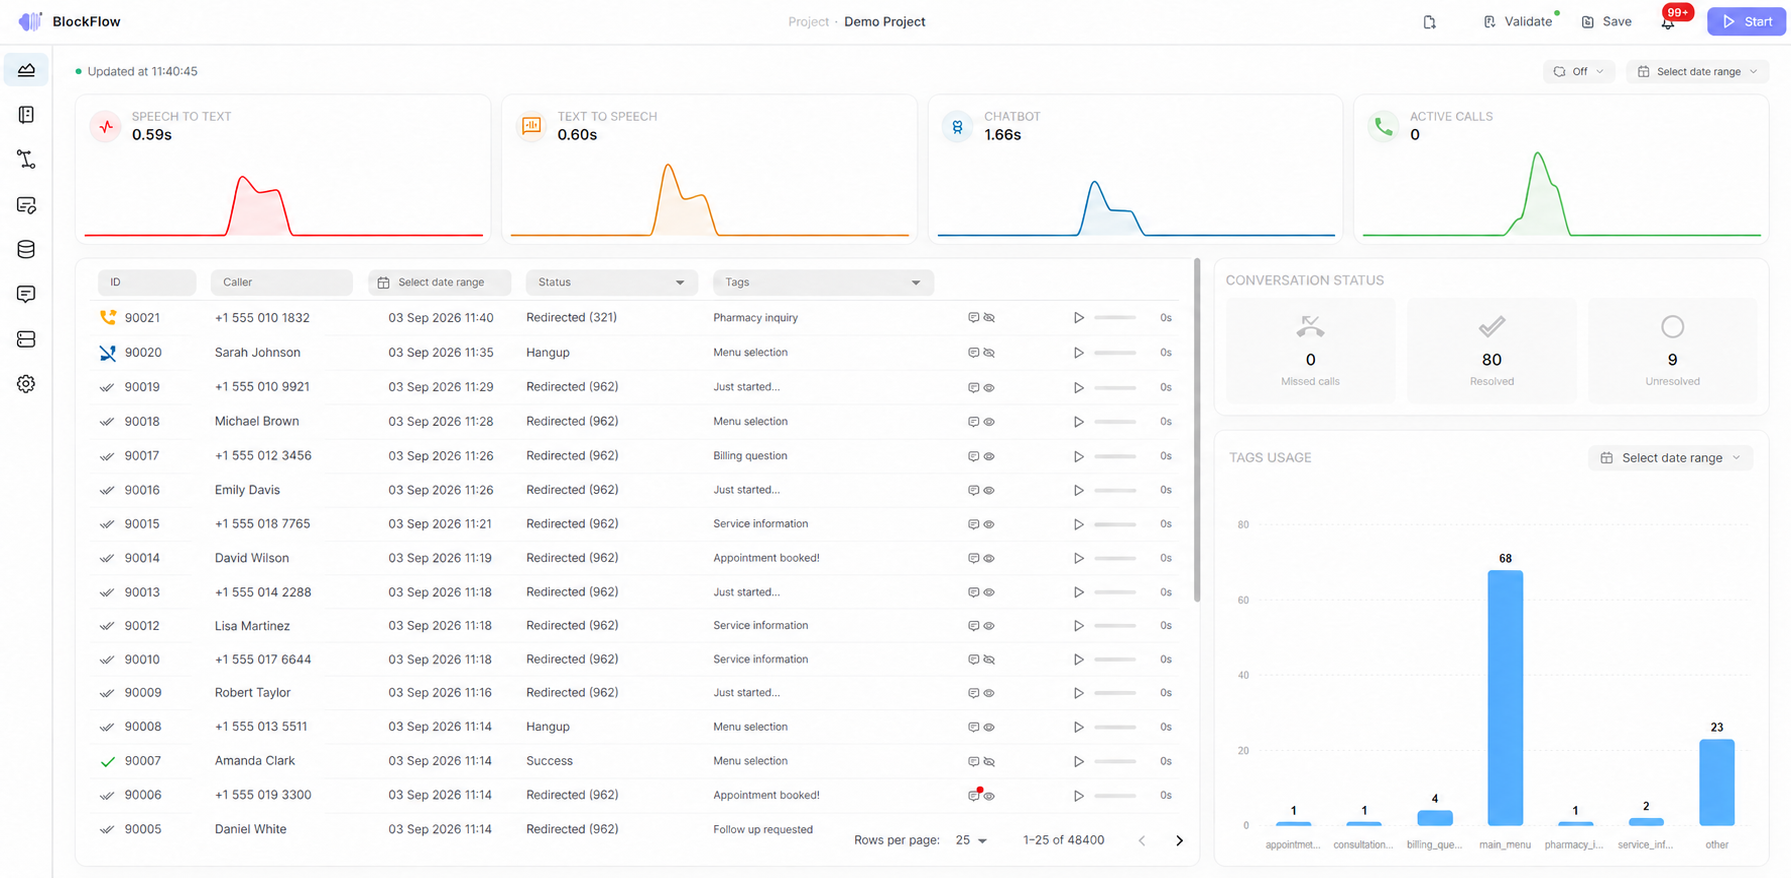Click the Save button
Image resolution: width=1791 pixels, height=878 pixels.
[1606, 22]
